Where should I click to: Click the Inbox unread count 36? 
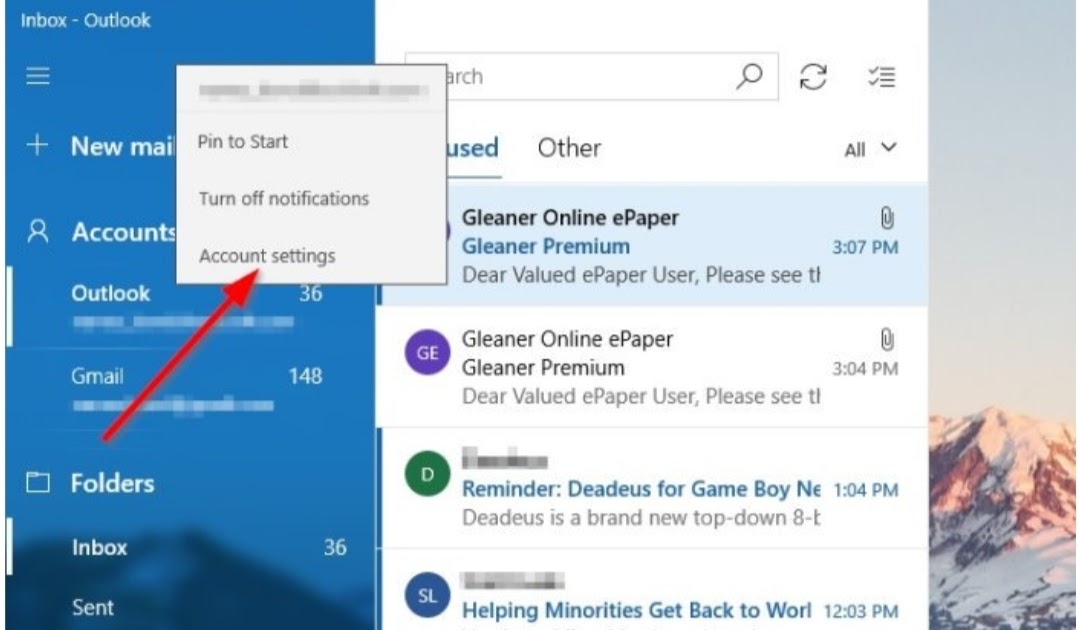click(335, 547)
